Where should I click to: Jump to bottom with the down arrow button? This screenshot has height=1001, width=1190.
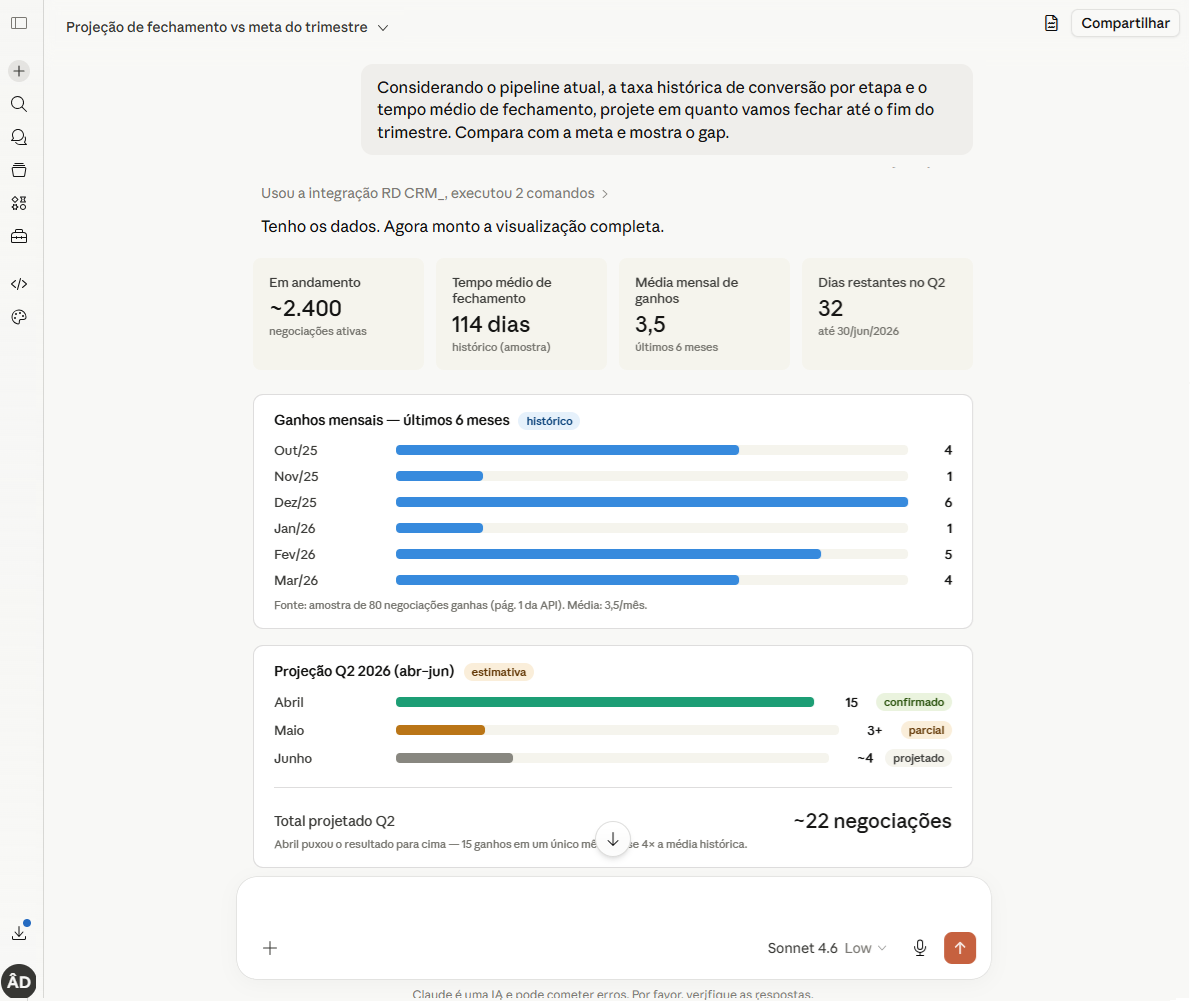(612, 839)
